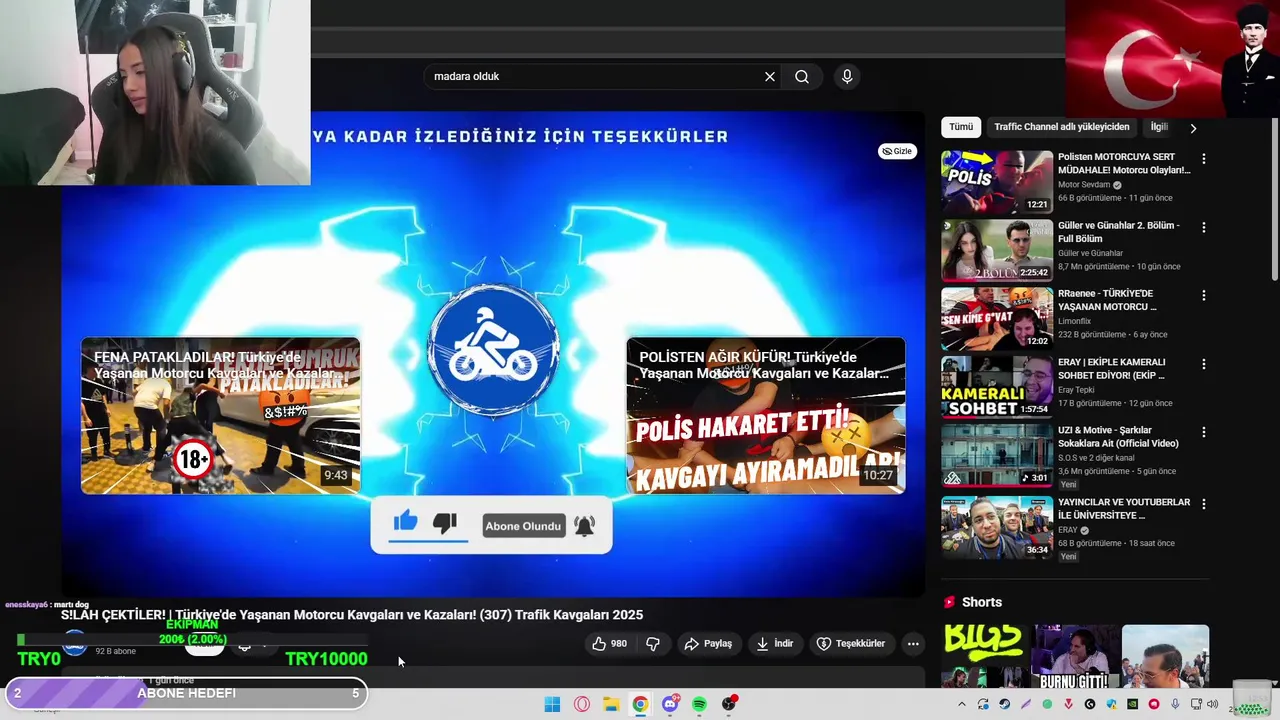Open the options menu for the RRaenee video
The image size is (1280, 720).
point(1204,295)
